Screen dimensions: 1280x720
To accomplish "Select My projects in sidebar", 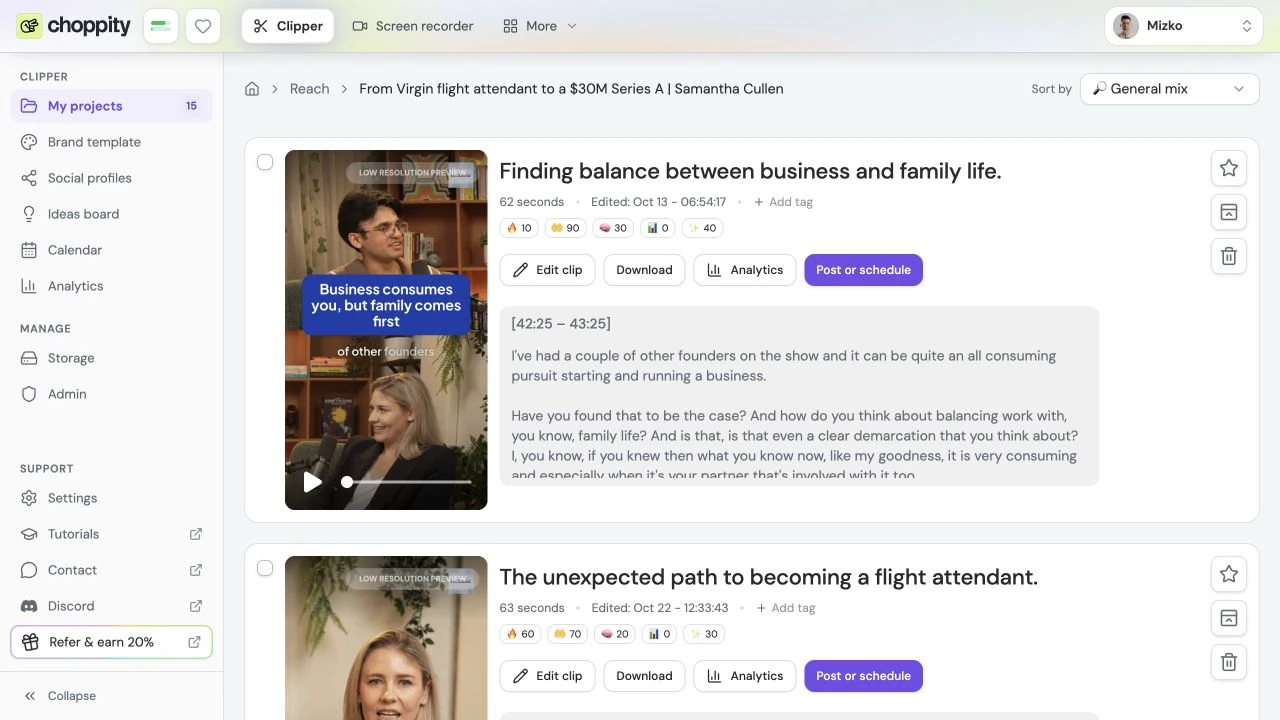I will pyautogui.click(x=111, y=106).
